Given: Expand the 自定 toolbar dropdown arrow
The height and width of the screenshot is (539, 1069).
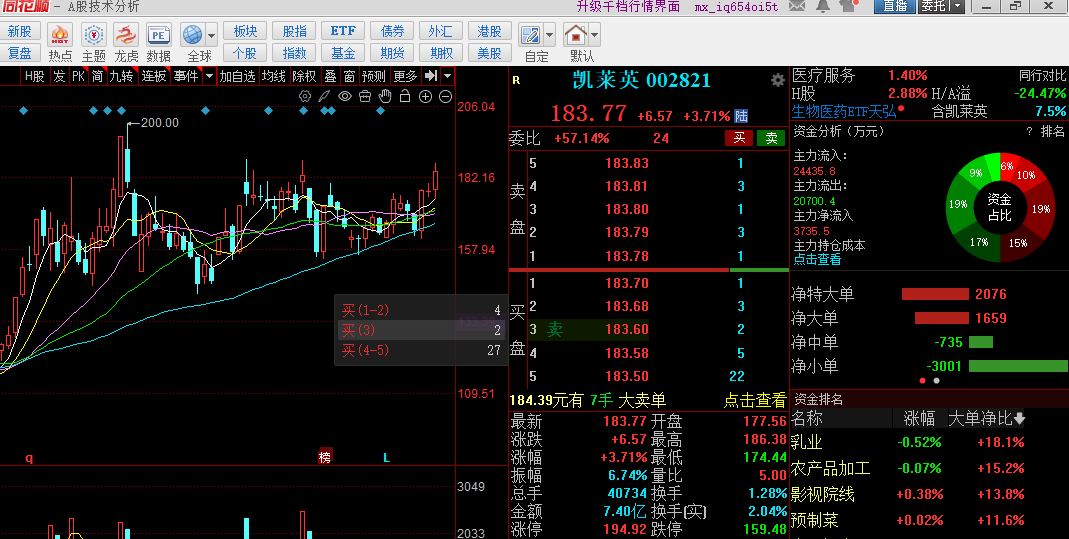Looking at the screenshot, I should [549, 34].
